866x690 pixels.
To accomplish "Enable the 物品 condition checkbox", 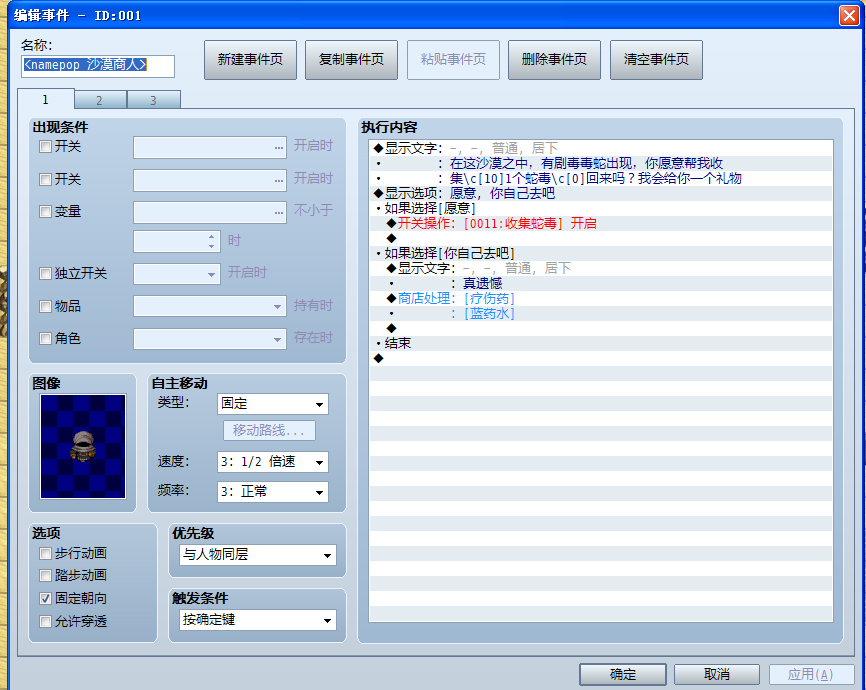I will click(45, 306).
